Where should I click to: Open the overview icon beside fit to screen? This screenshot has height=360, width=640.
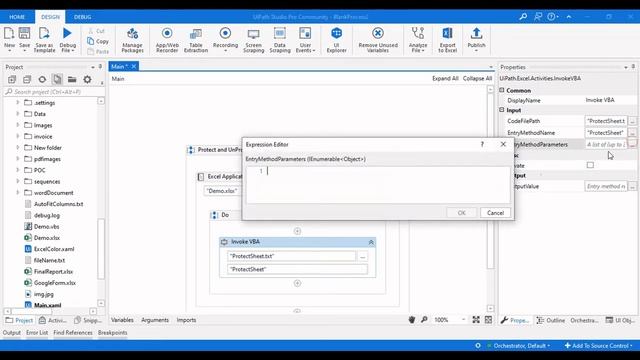pyautogui.click(x=488, y=320)
